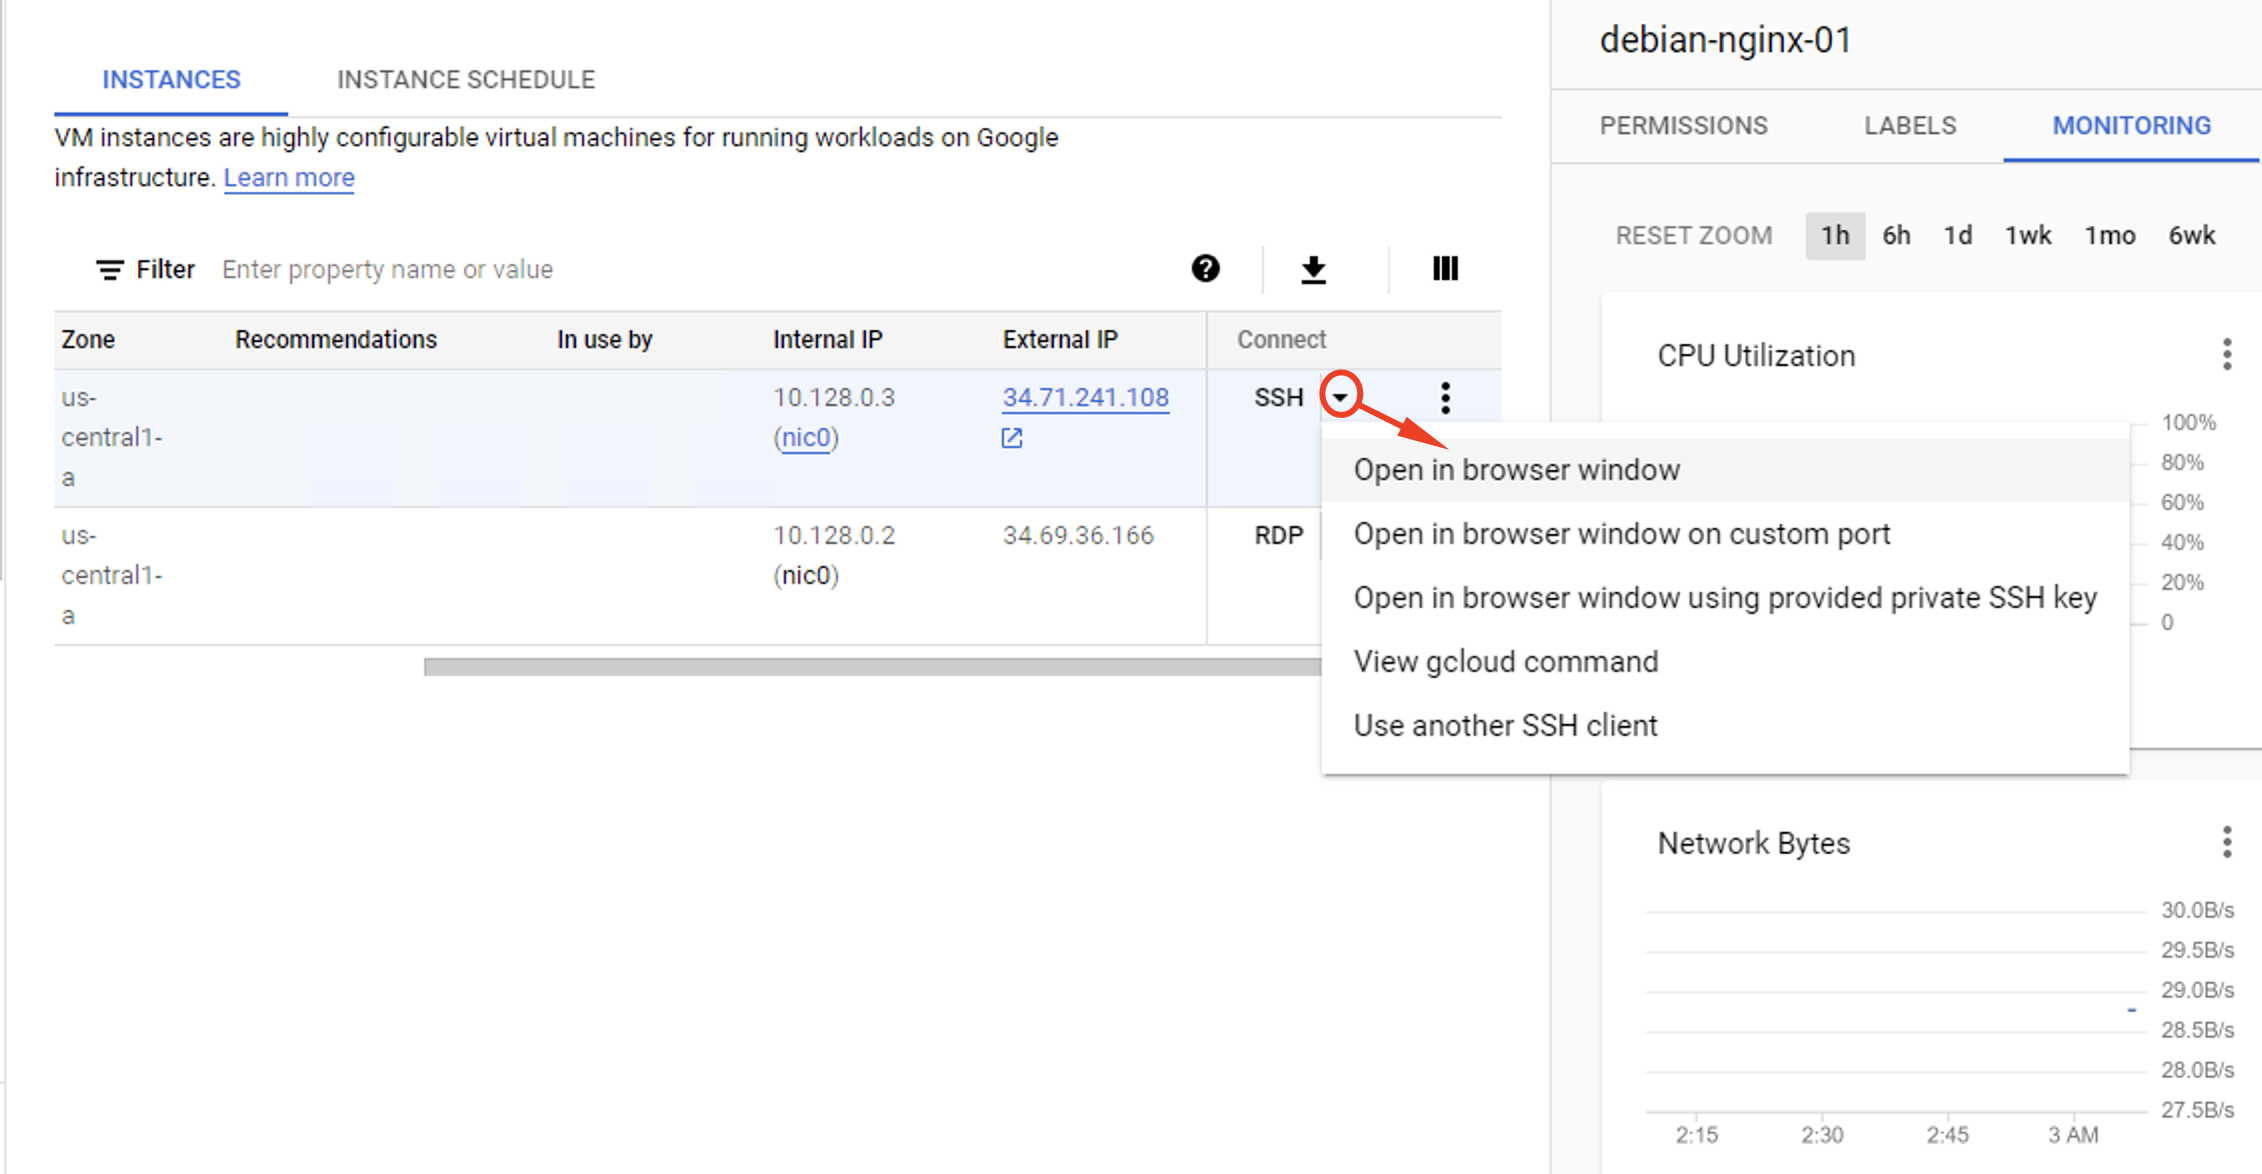
Task: Set monitoring range to 1wk
Action: [2028, 236]
